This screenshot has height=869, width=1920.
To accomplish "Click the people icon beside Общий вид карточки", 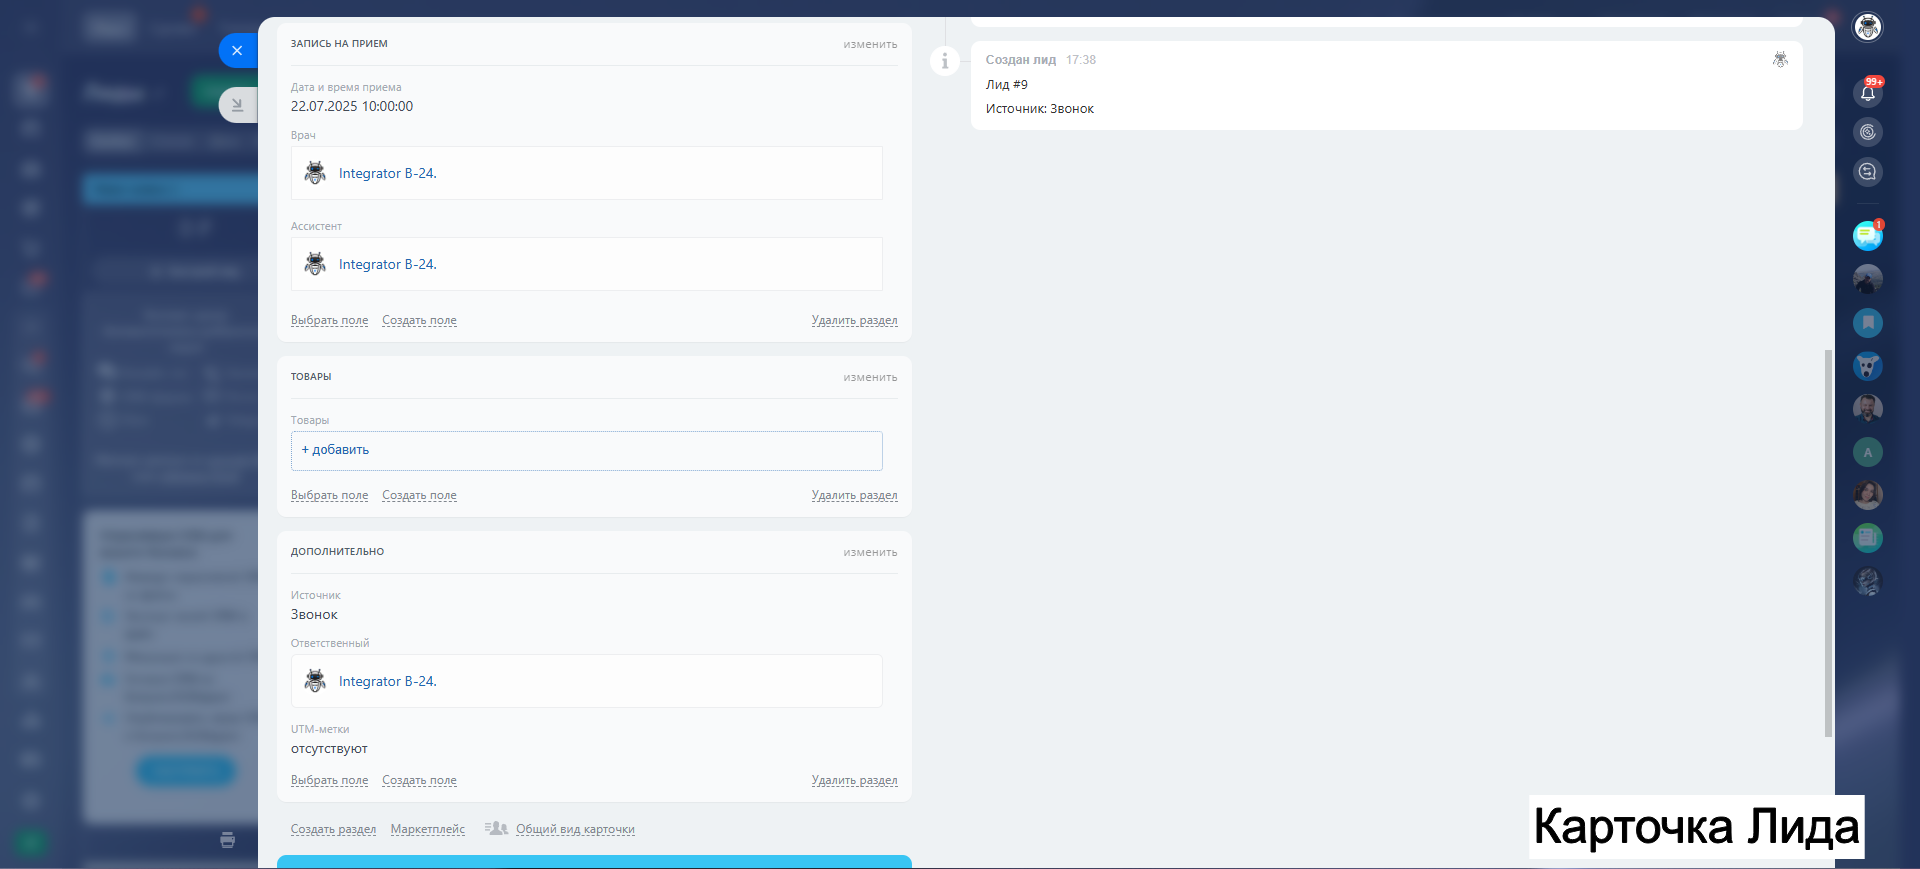I will (x=496, y=828).
